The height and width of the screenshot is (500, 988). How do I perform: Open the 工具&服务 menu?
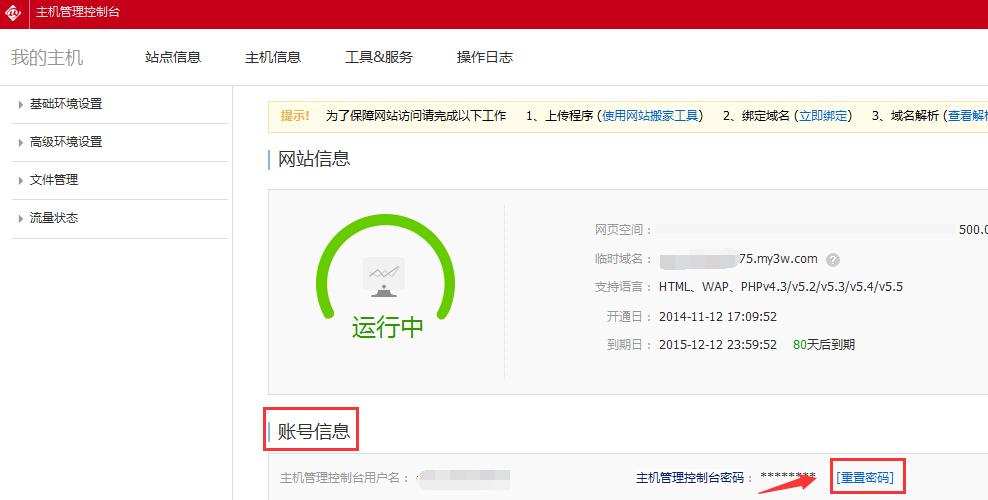coord(379,57)
